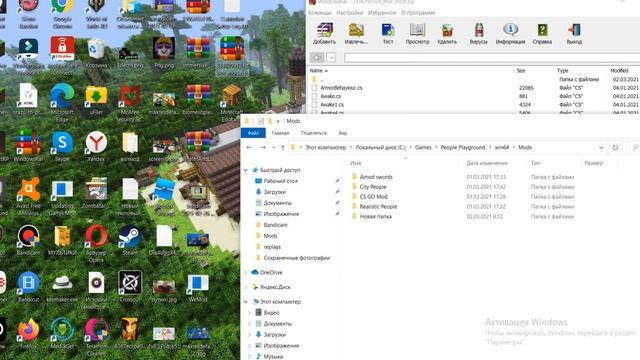Open replays folder in the navigation pane

pos(272,247)
